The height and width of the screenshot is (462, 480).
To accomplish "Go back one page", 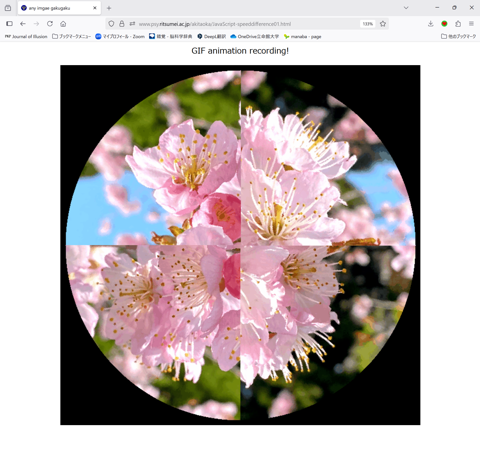I will pos(23,24).
